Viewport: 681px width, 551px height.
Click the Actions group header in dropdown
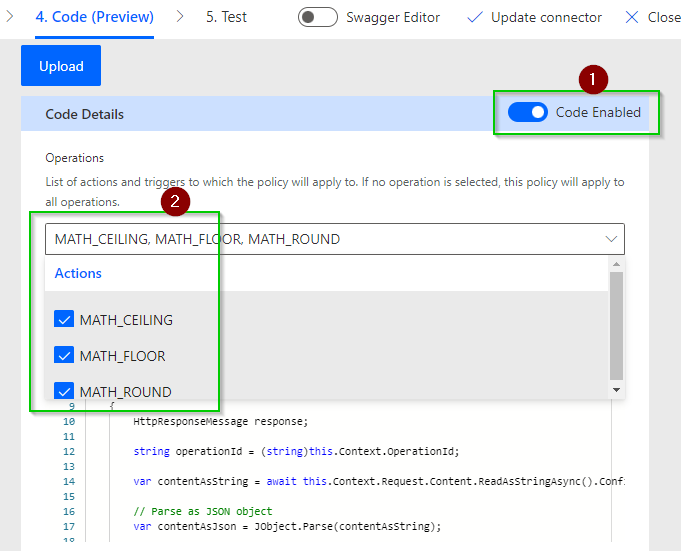pos(78,273)
